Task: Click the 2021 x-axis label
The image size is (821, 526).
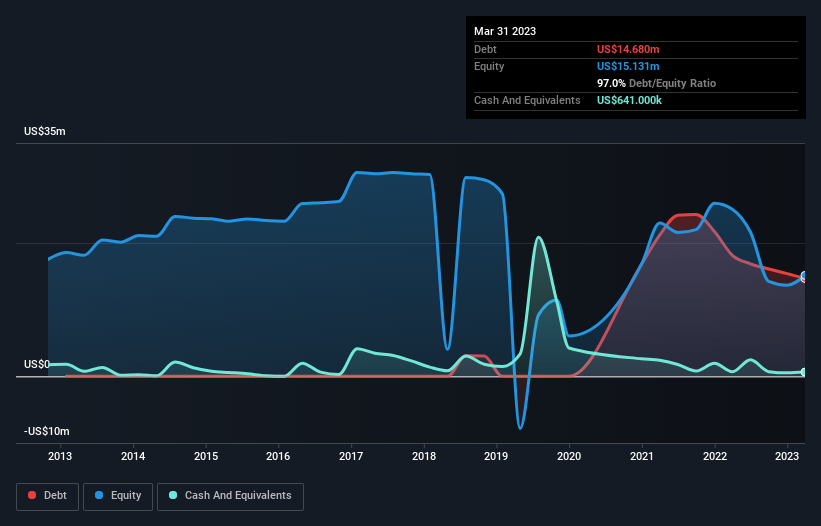Action: point(641,456)
